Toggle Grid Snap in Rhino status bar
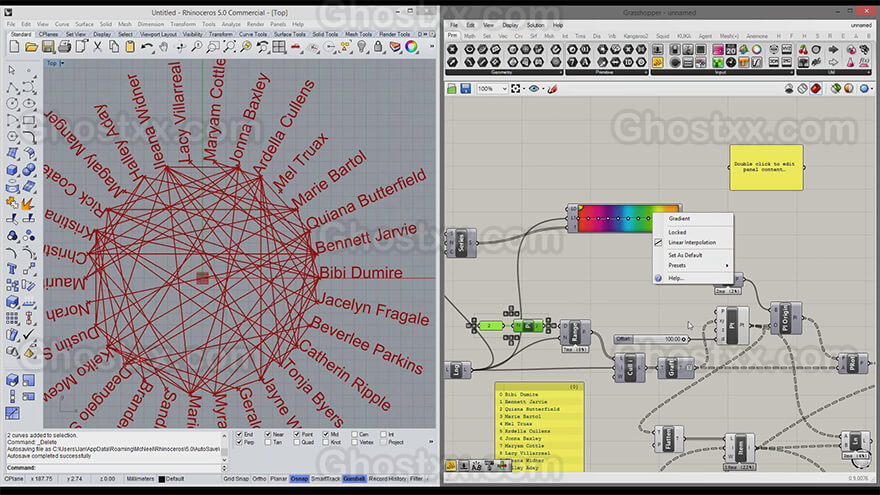Viewport: 880px width, 495px height. tap(236, 479)
